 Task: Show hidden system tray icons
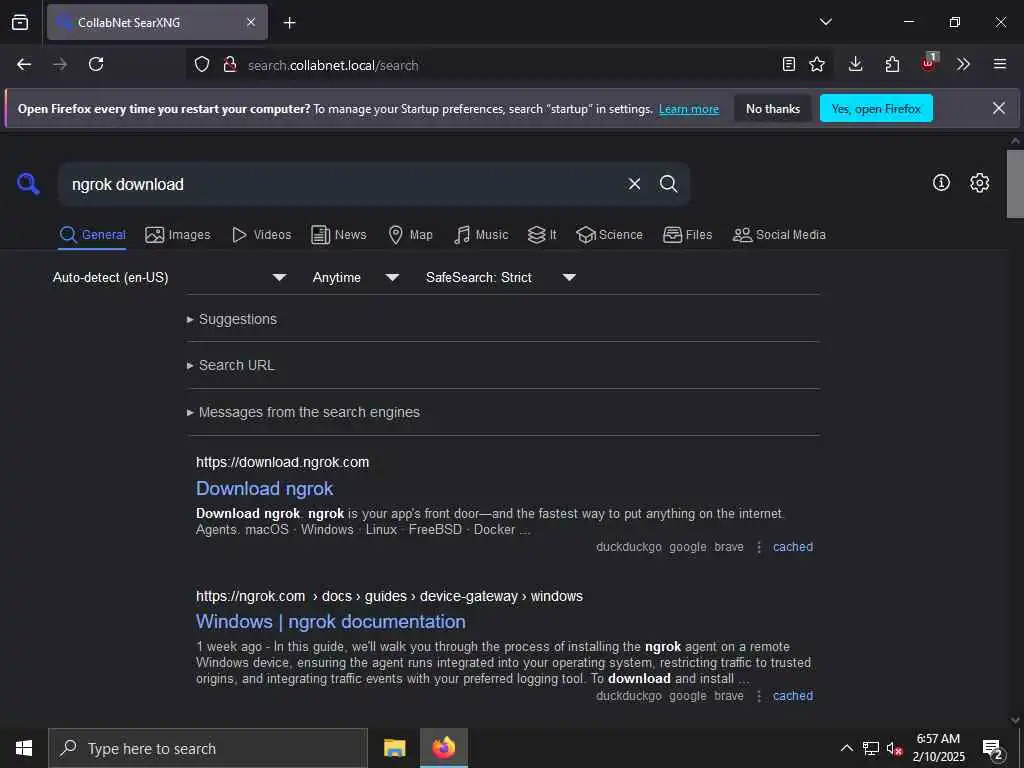(x=846, y=748)
